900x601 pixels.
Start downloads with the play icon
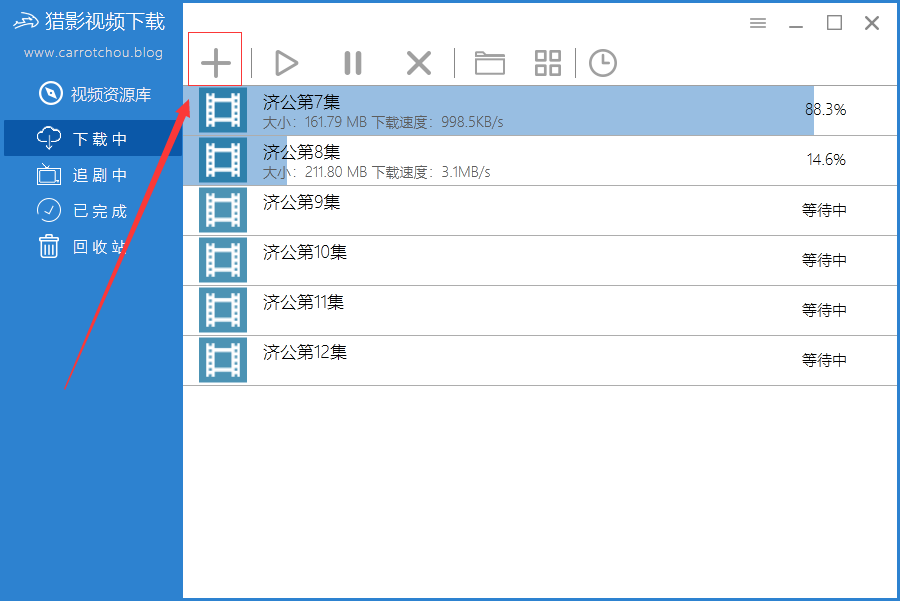[286, 63]
